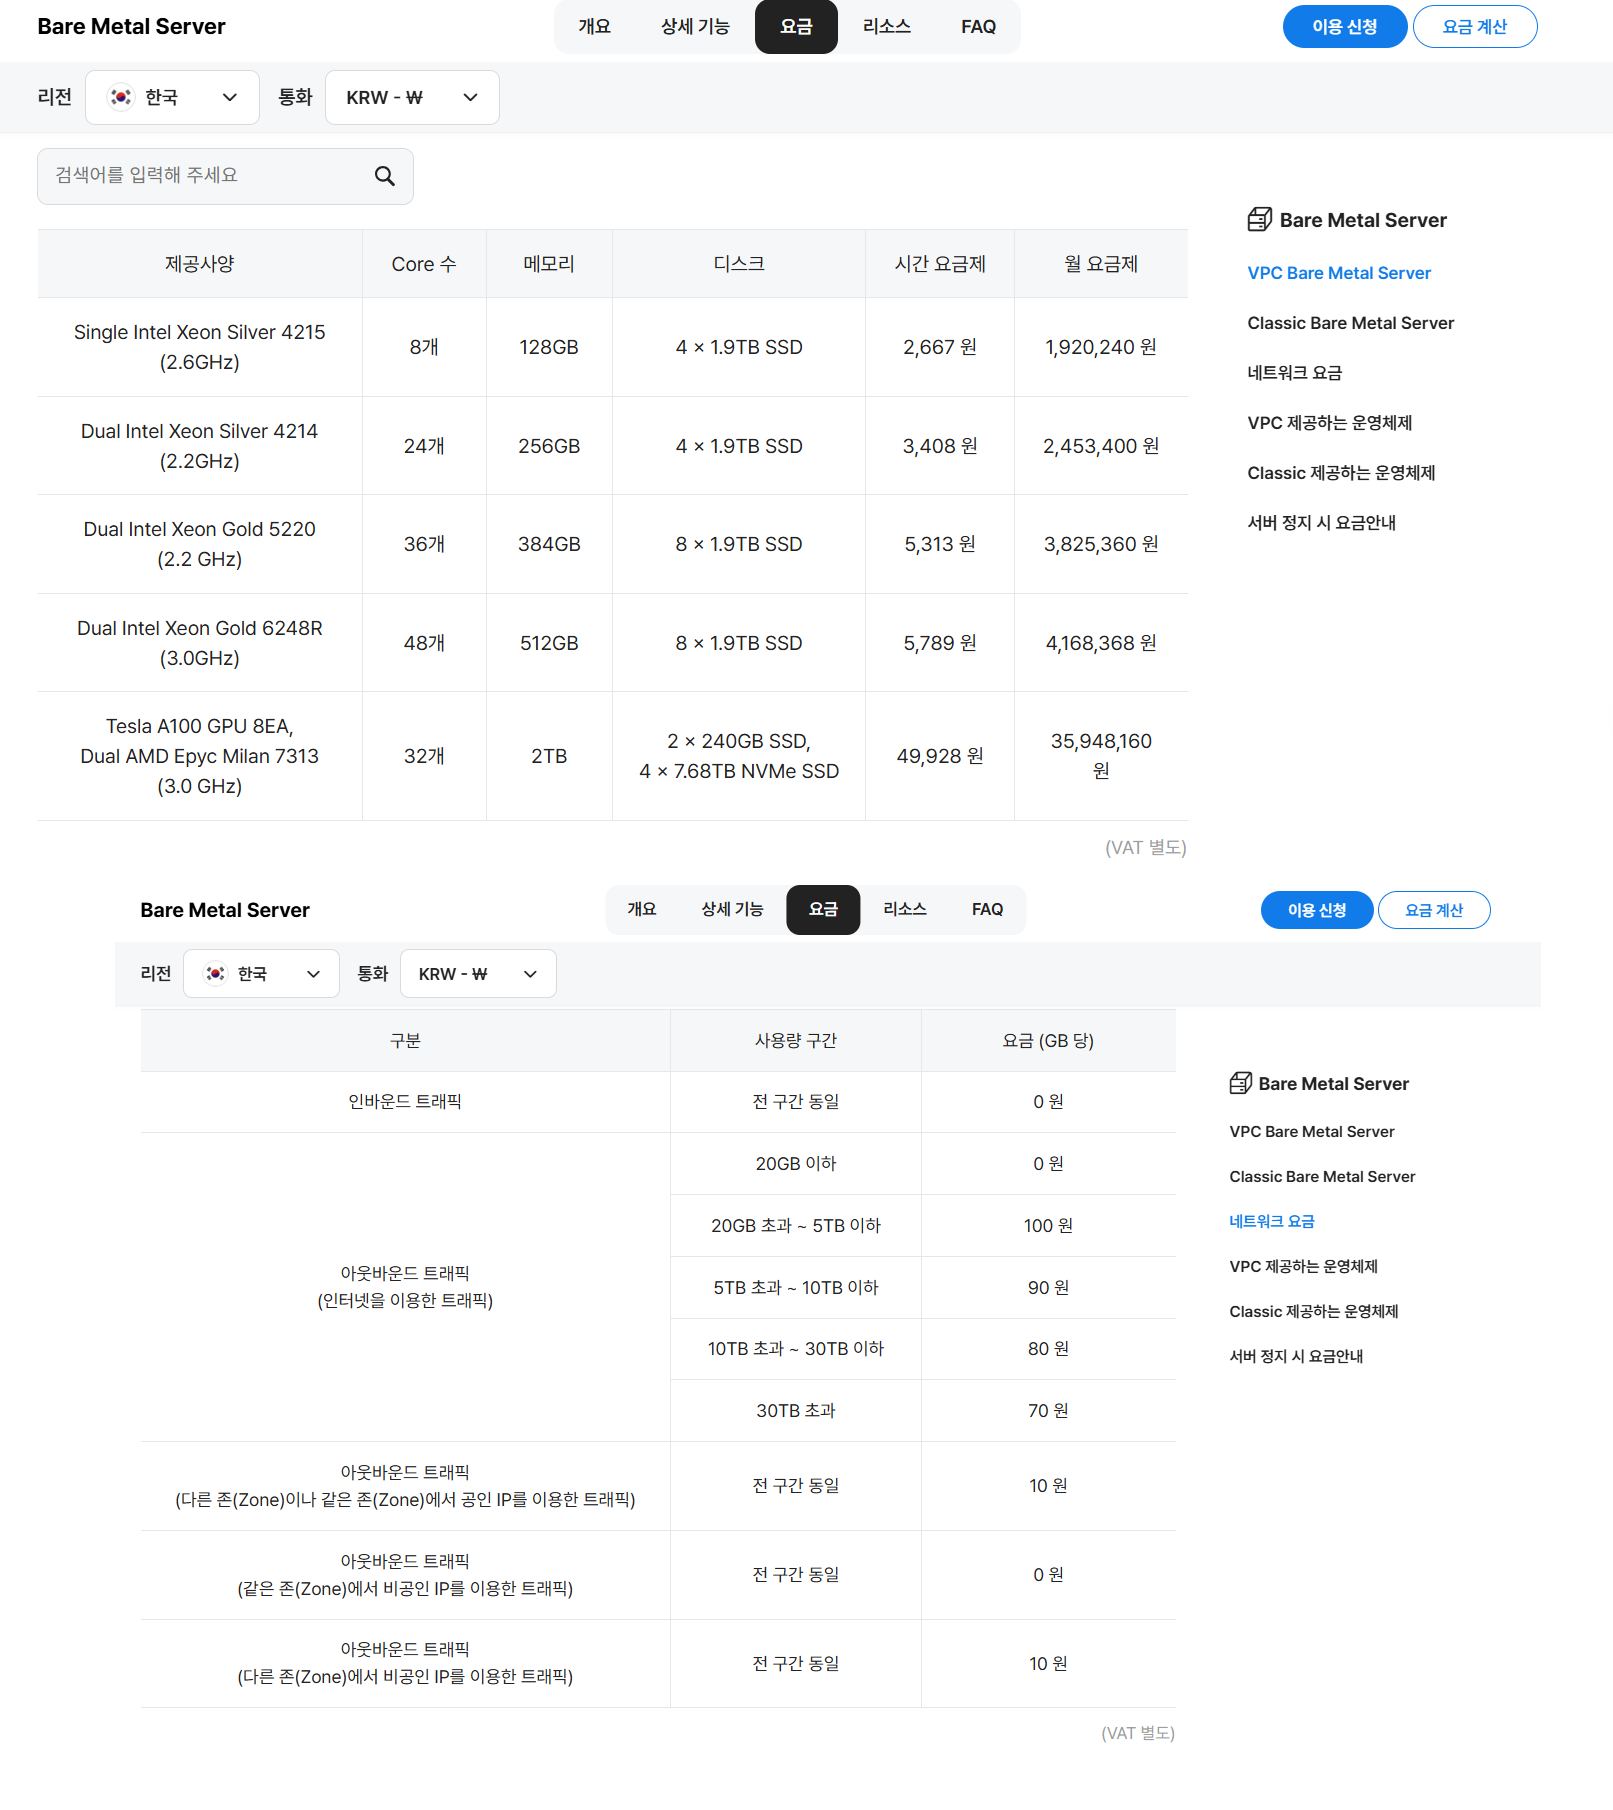Viewport: 1613px width, 1810px height.
Task: Open the FAQ tab in the top navigation
Action: (x=977, y=27)
